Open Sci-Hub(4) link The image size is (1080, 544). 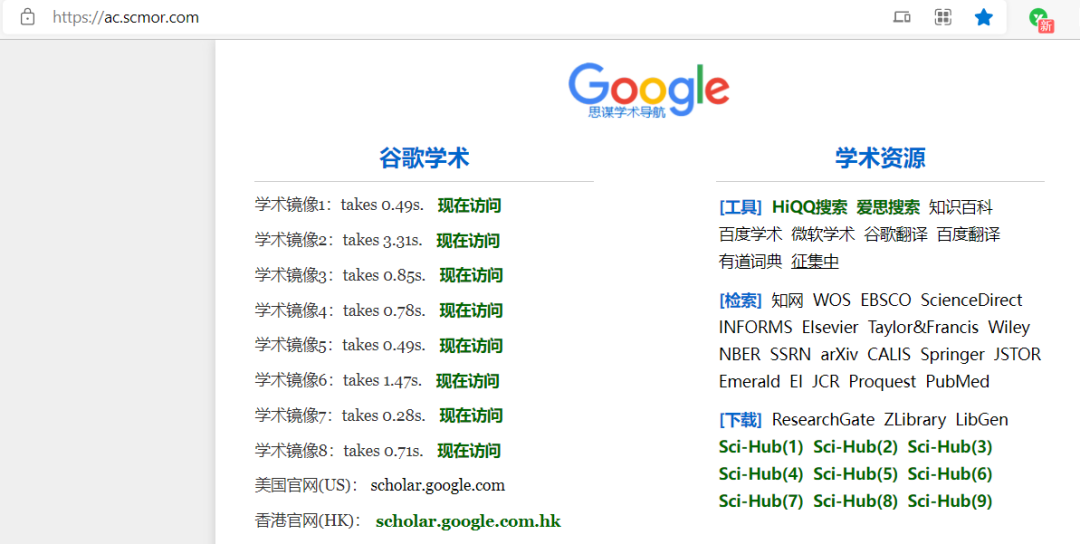click(761, 474)
